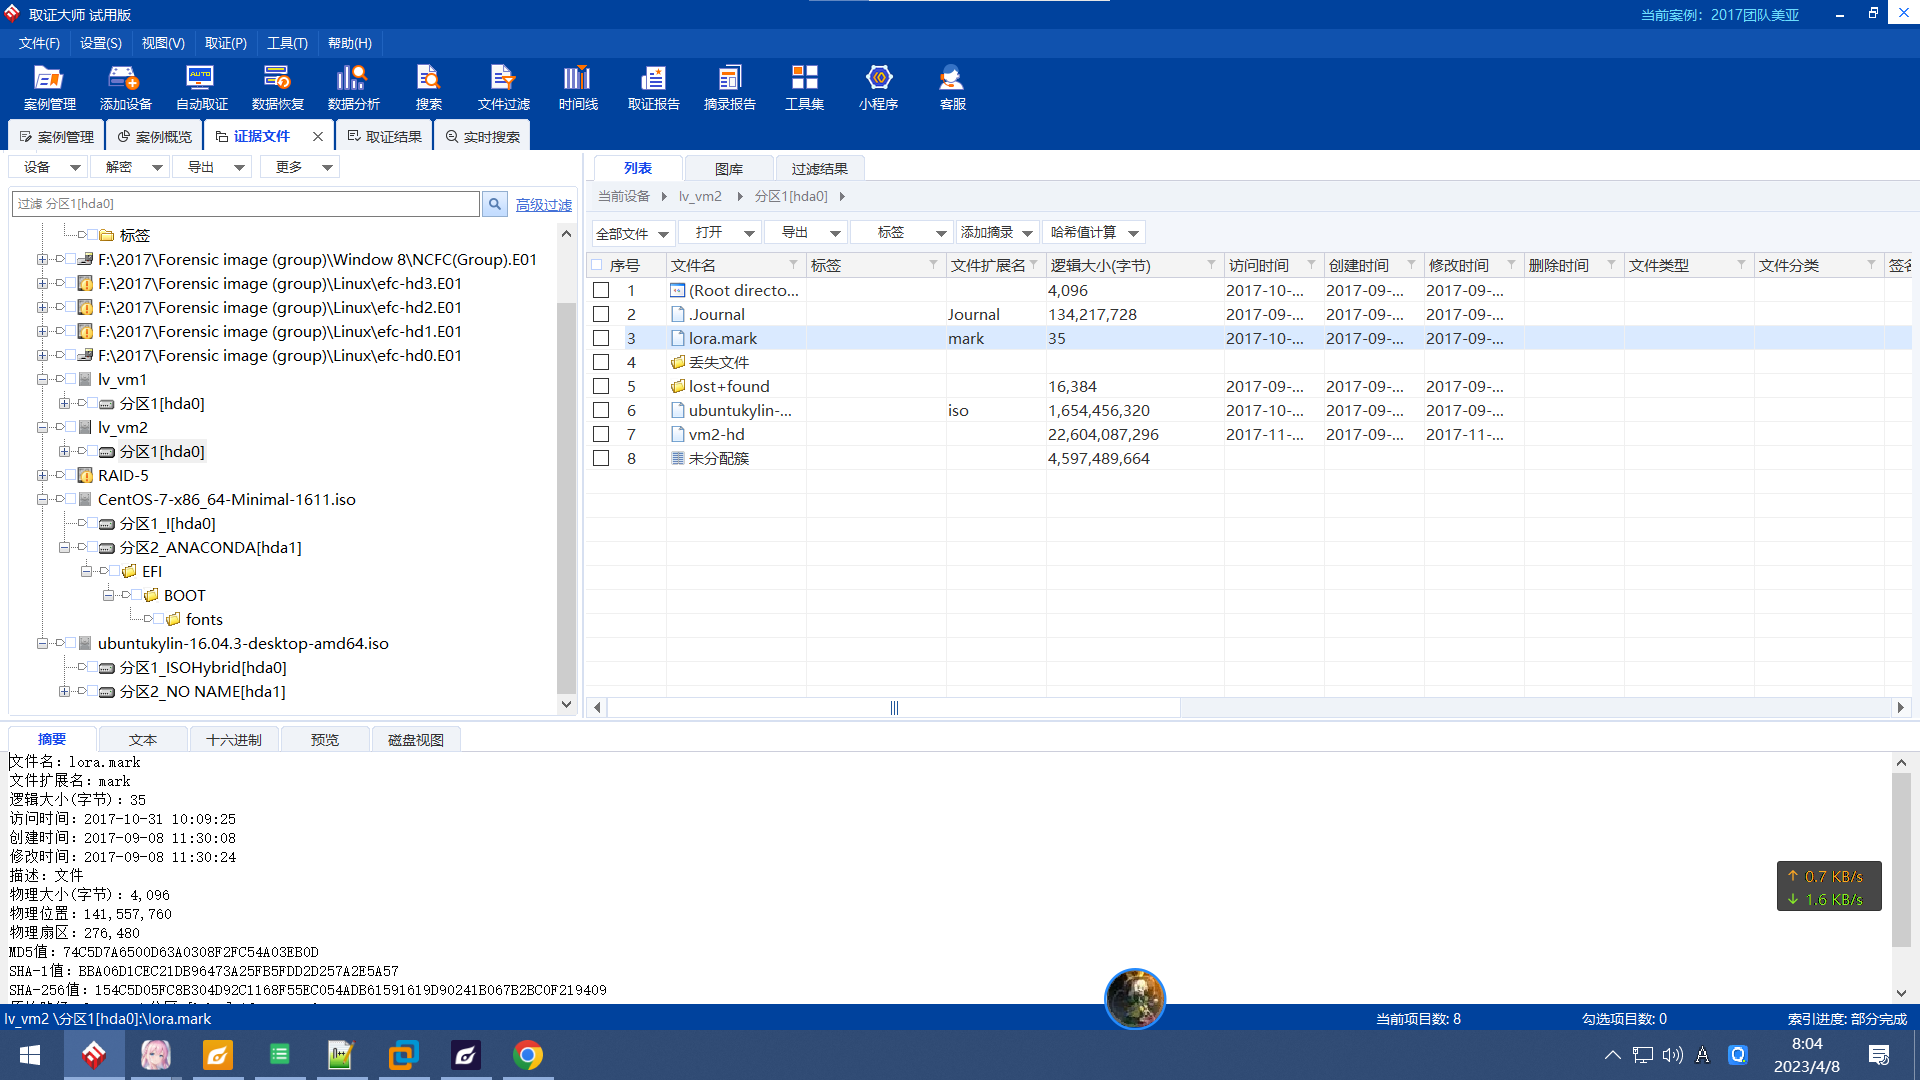The height and width of the screenshot is (1080, 1920).
Task: Click the filter search magnifier button
Action: (495, 204)
